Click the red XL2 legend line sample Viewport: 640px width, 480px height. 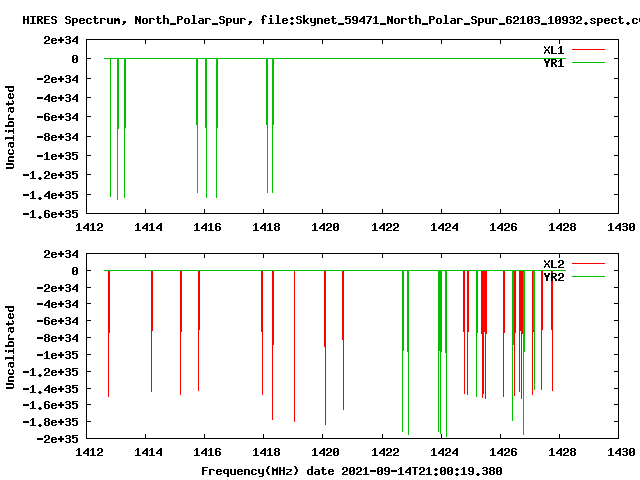pos(588,264)
